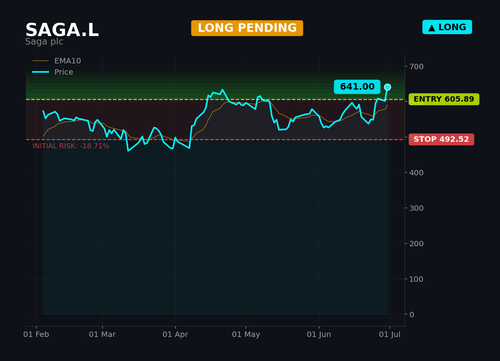Click the upward triangle in LONG badge
Screen dimensions: 500x361
tap(432, 28)
